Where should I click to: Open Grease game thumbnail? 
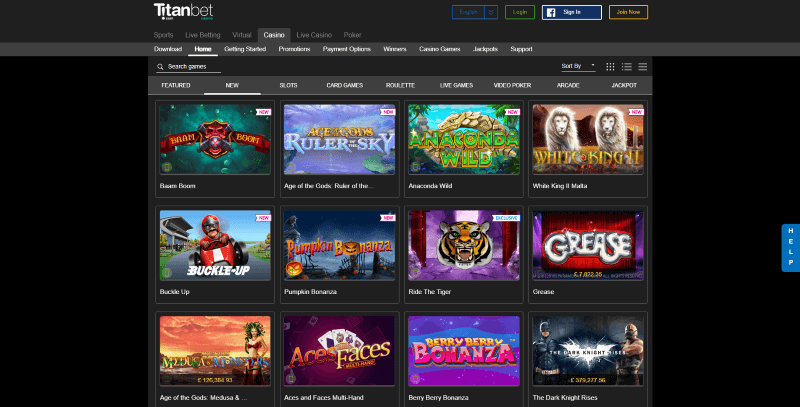point(588,245)
